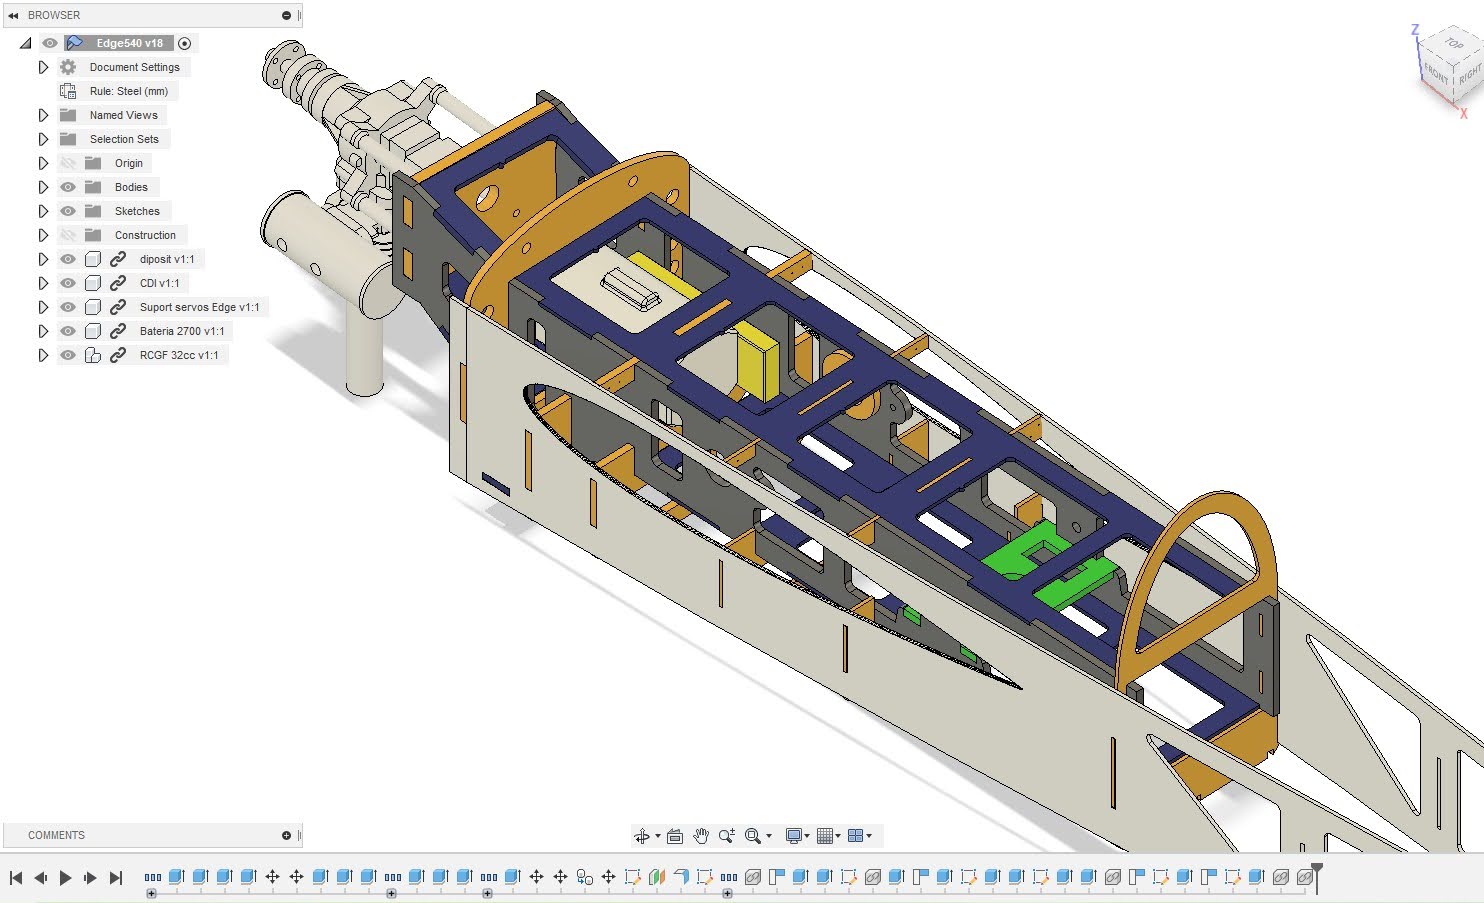Select Suport servos Edge v1:1 component
The image size is (1484, 903).
199,307
